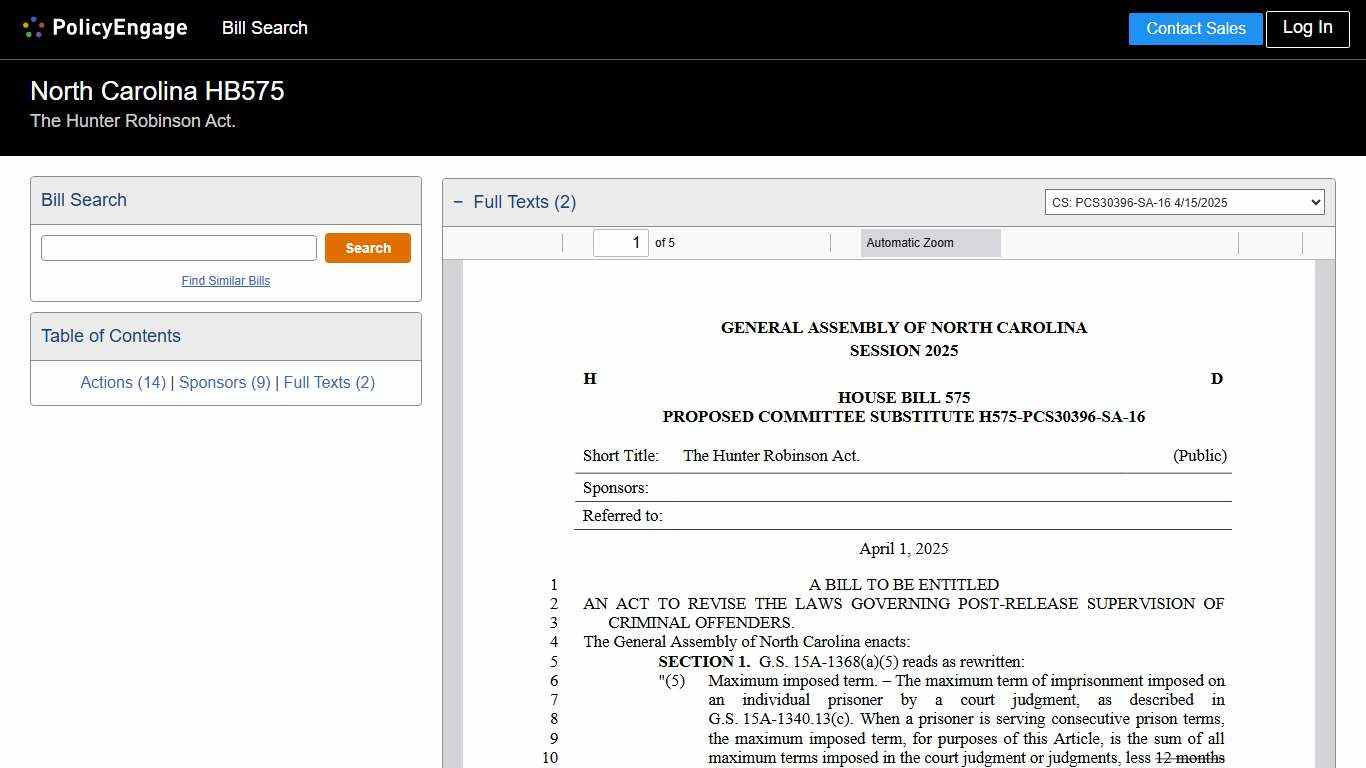Select Bill Search in the top navigation
Image resolution: width=1366 pixels, height=768 pixels.
coord(264,28)
